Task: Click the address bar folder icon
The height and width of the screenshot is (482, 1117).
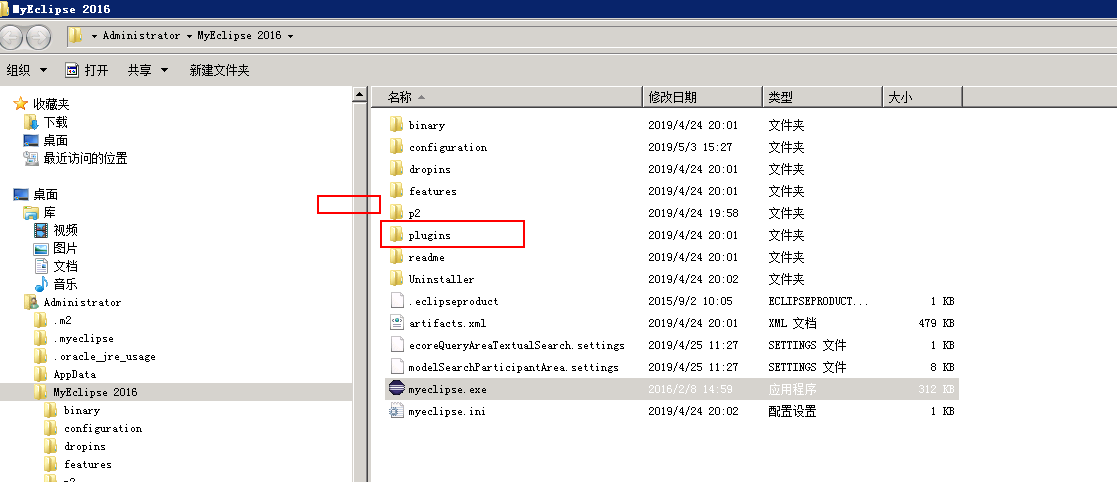Action: [x=76, y=36]
